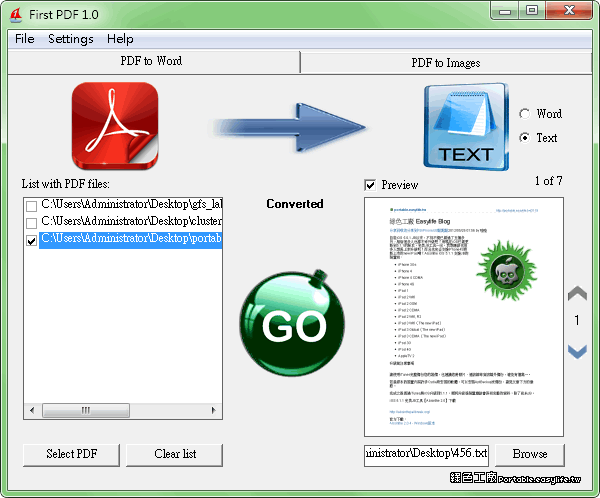Image resolution: width=600 pixels, height=498 pixels.
Task: Click the blue TEXT notepad icon
Action: (466, 127)
